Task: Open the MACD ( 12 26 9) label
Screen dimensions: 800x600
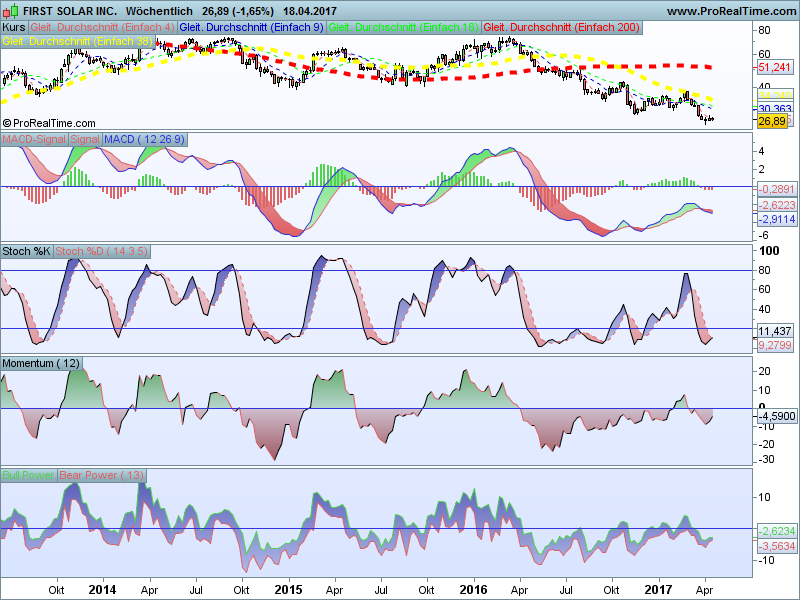Action: coord(144,139)
